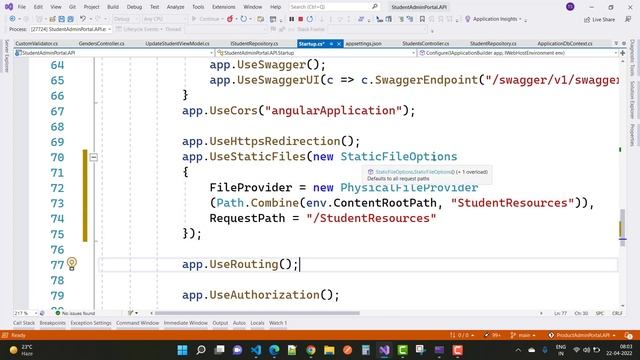
Task: Show the tab overflow list arrow
Action: tap(616, 43)
